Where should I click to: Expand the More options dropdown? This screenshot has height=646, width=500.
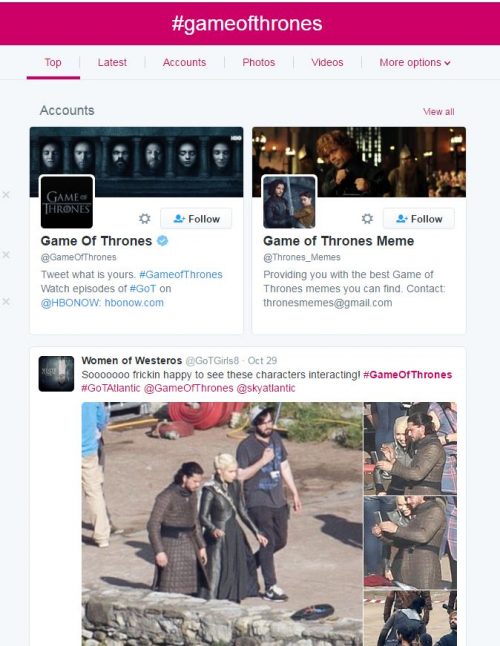[415, 63]
